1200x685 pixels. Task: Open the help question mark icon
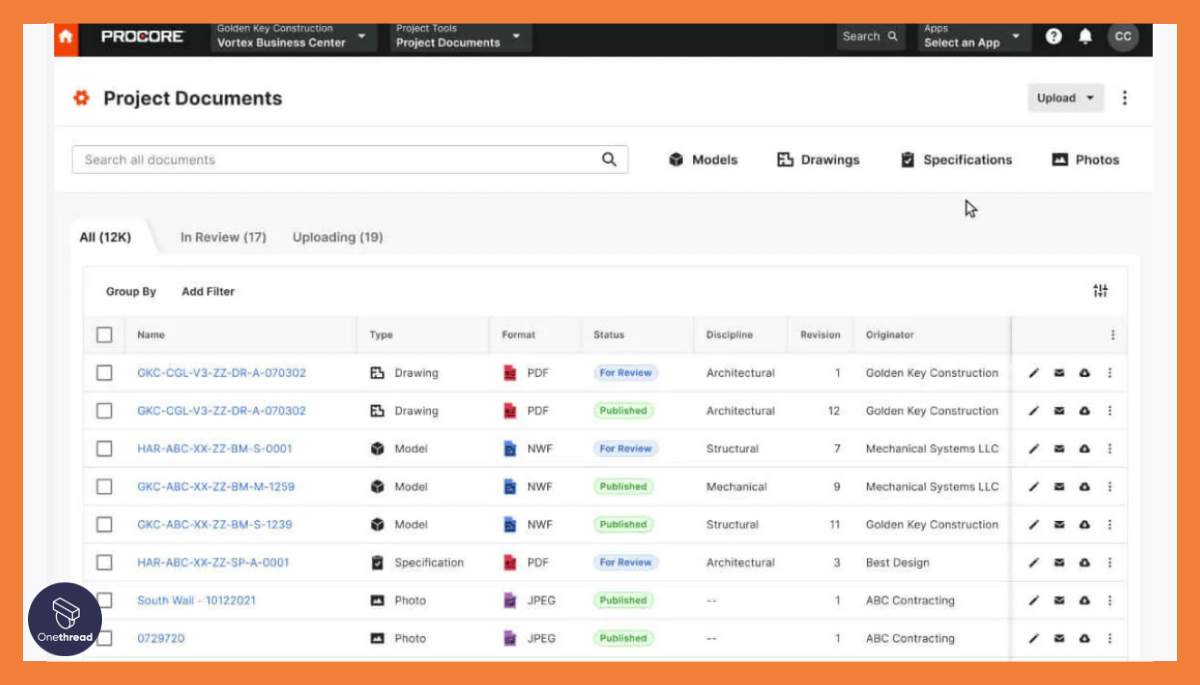[x=1053, y=36]
